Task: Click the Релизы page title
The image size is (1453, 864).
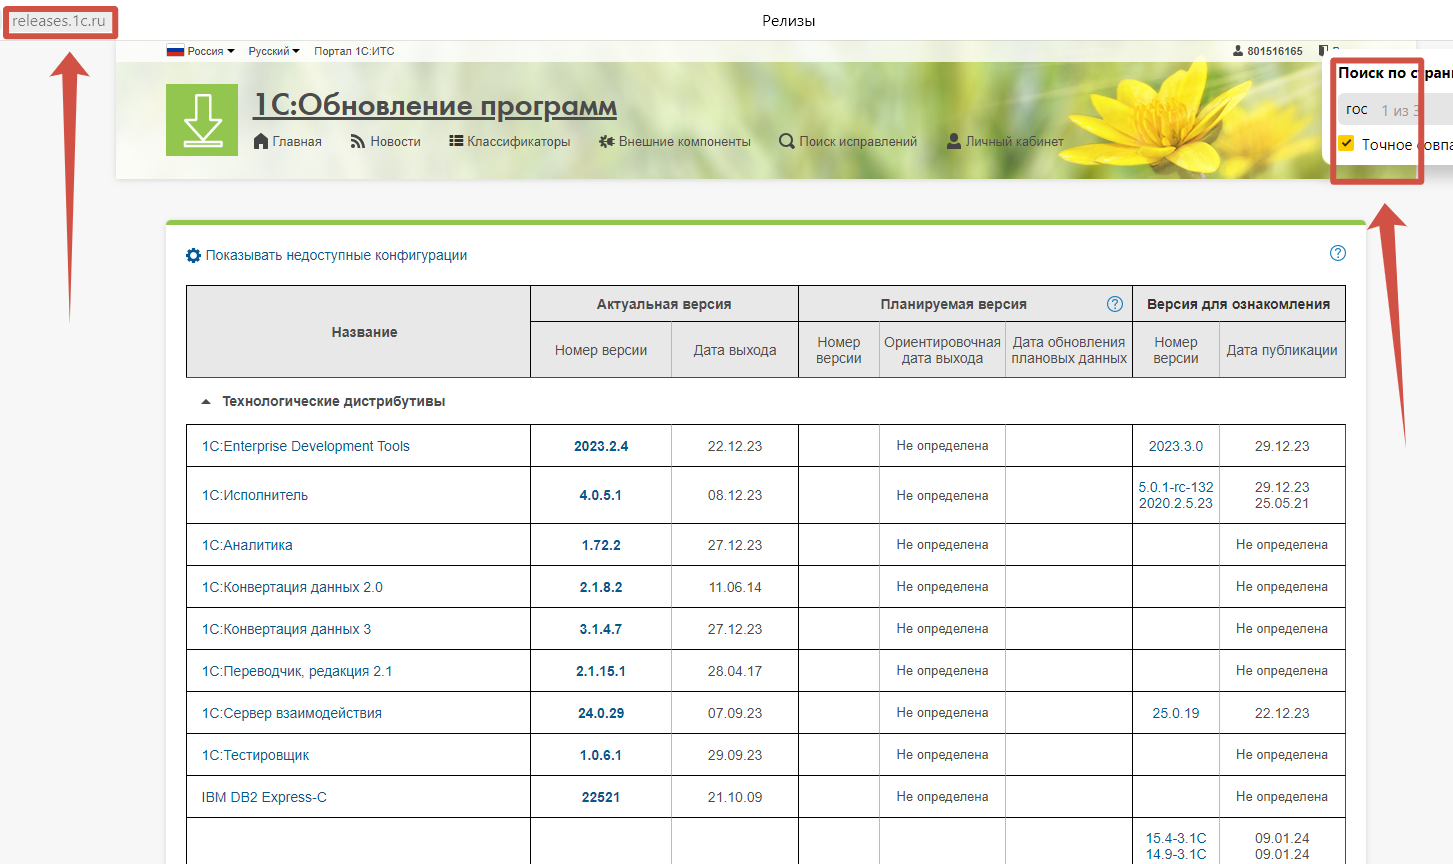Action: click(789, 21)
